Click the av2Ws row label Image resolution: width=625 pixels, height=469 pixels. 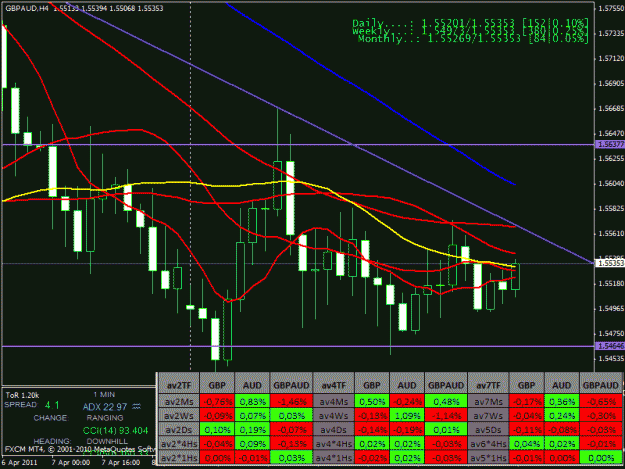pyautogui.click(x=179, y=416)
